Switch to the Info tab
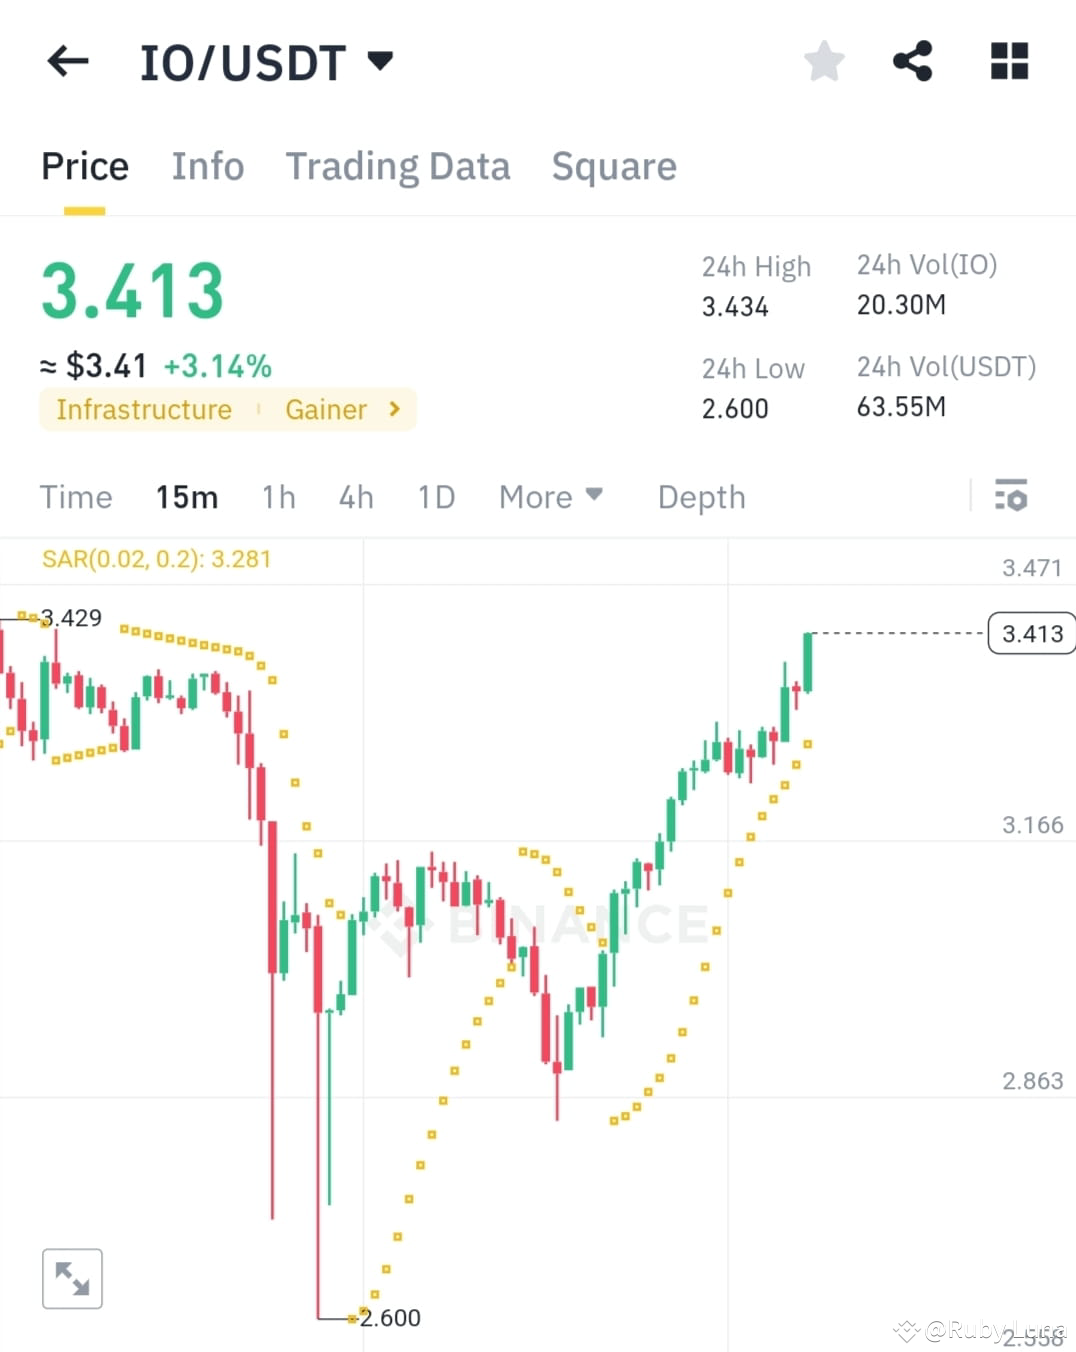Screen dimensions: 1076x1352 click(x=208, y=166)
